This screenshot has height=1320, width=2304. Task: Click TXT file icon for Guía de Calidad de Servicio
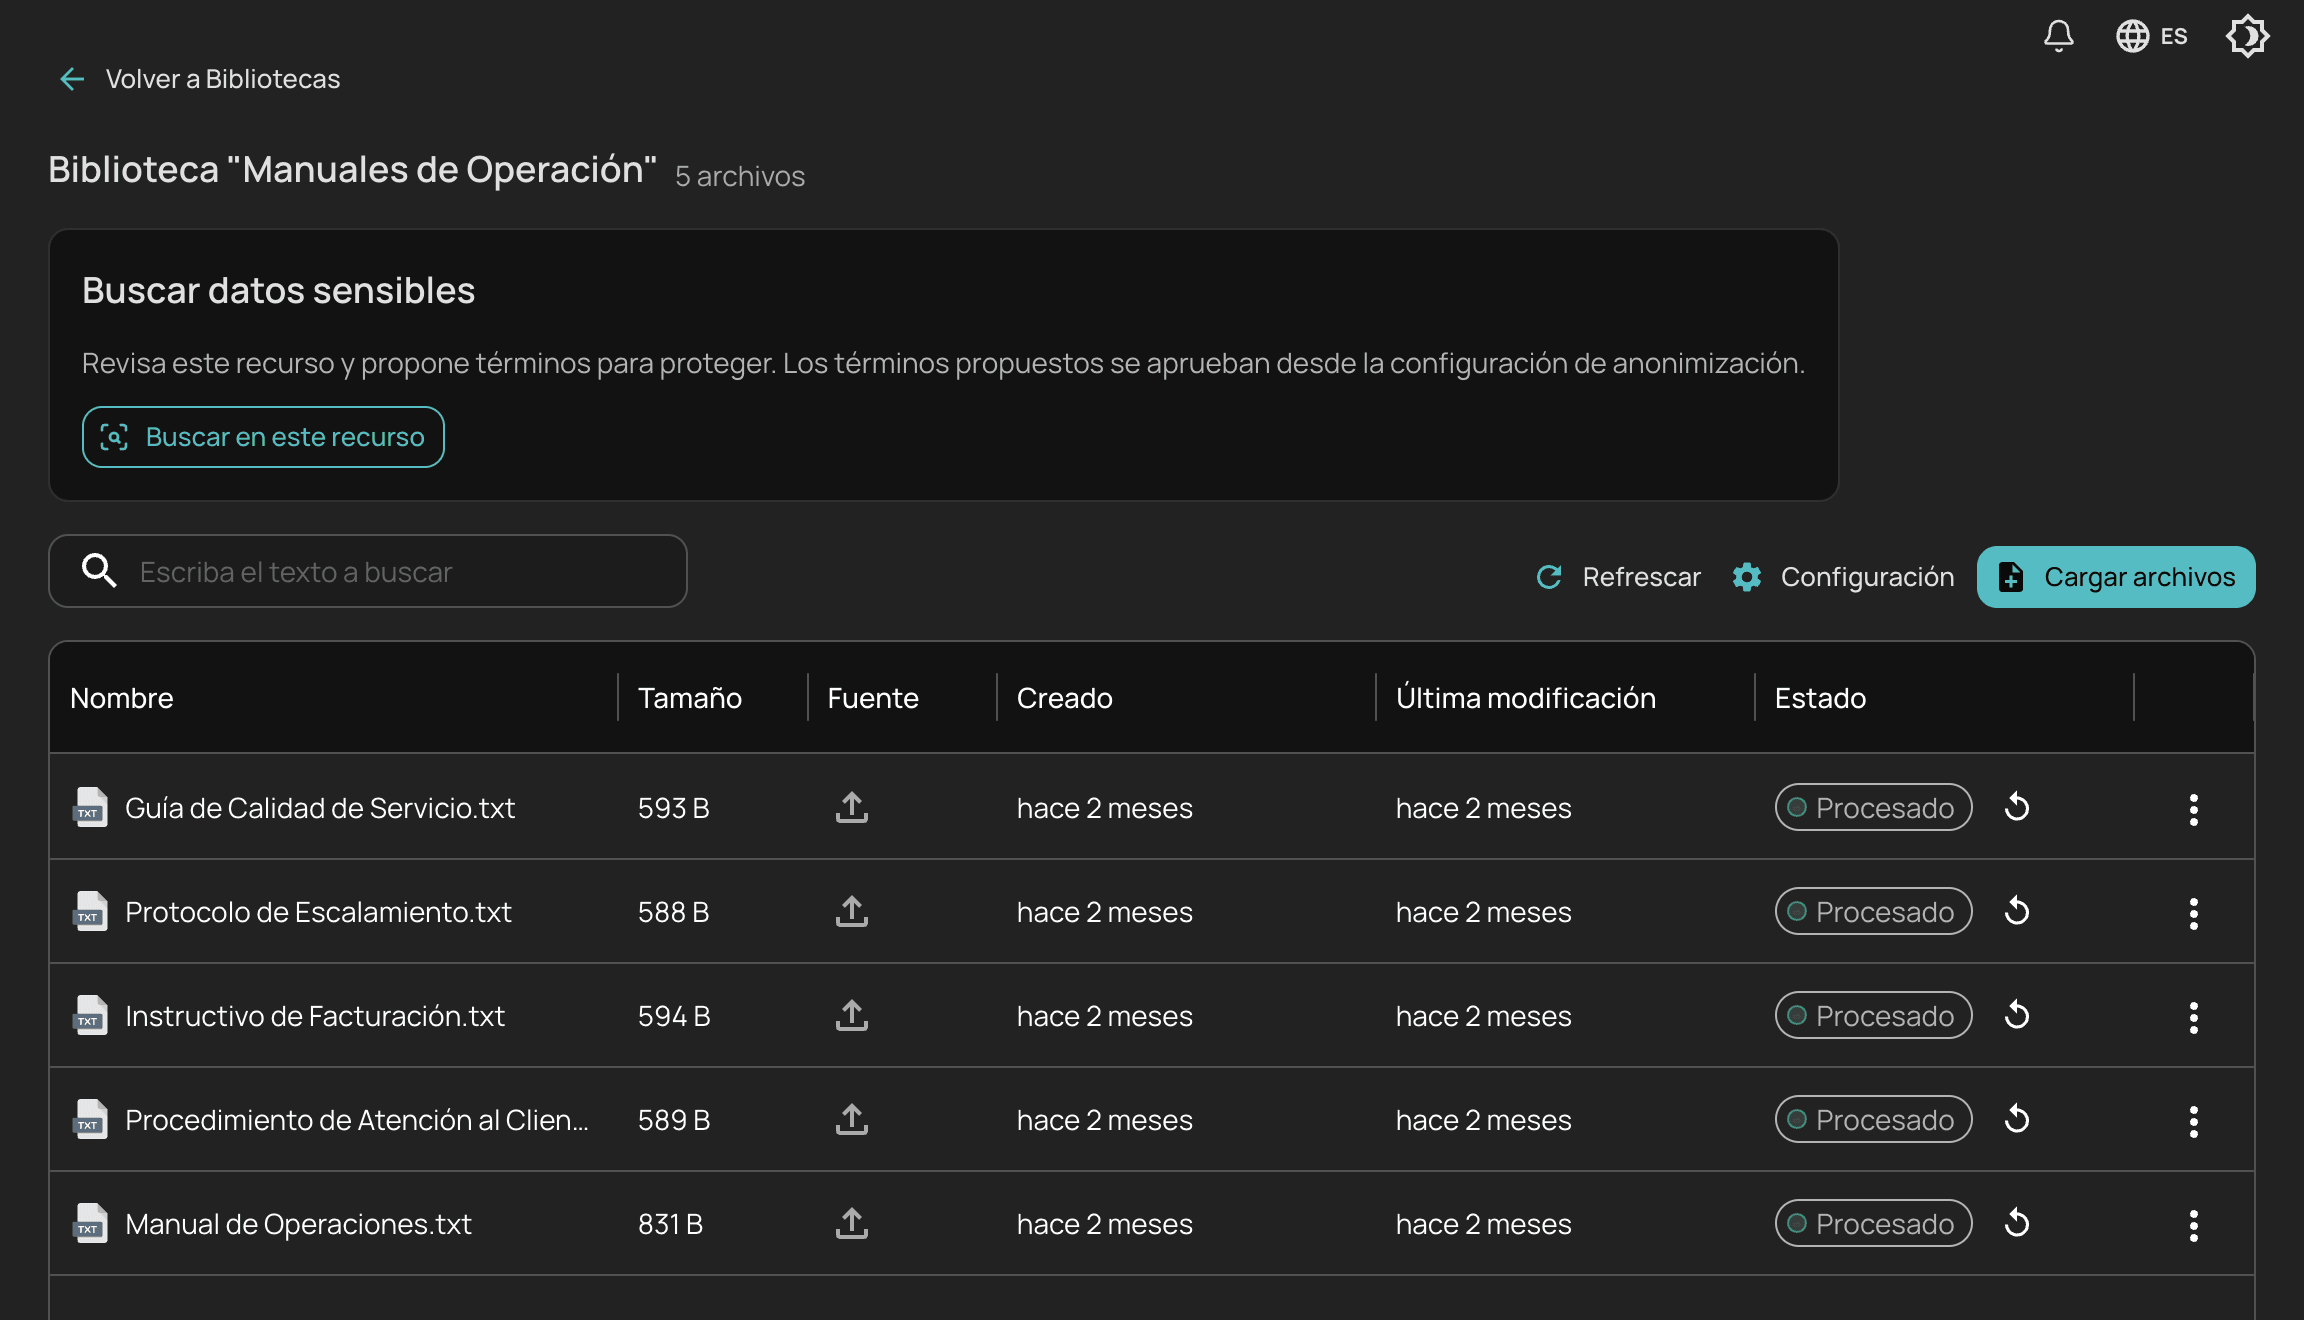[90, 807]
